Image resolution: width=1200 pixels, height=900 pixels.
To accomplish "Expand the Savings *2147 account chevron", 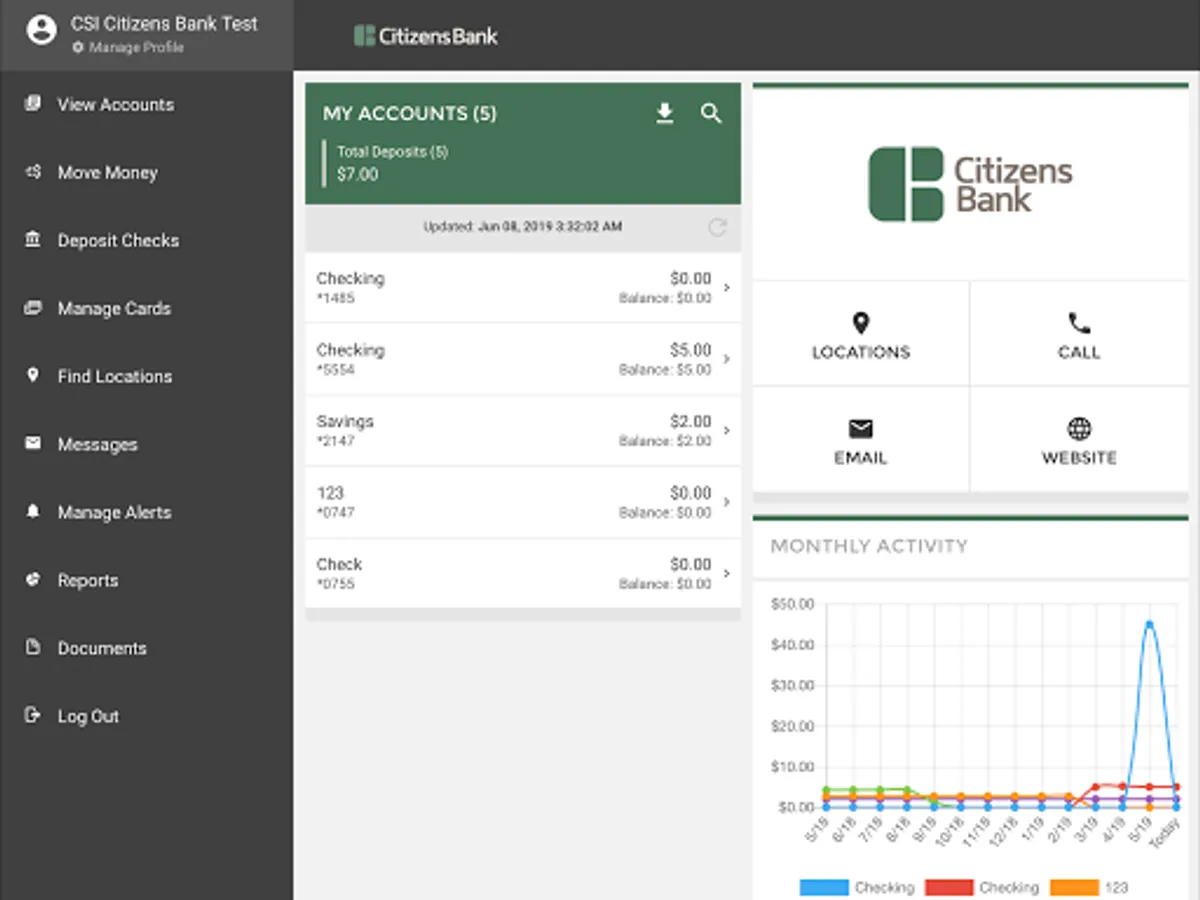I will point(727,431).
